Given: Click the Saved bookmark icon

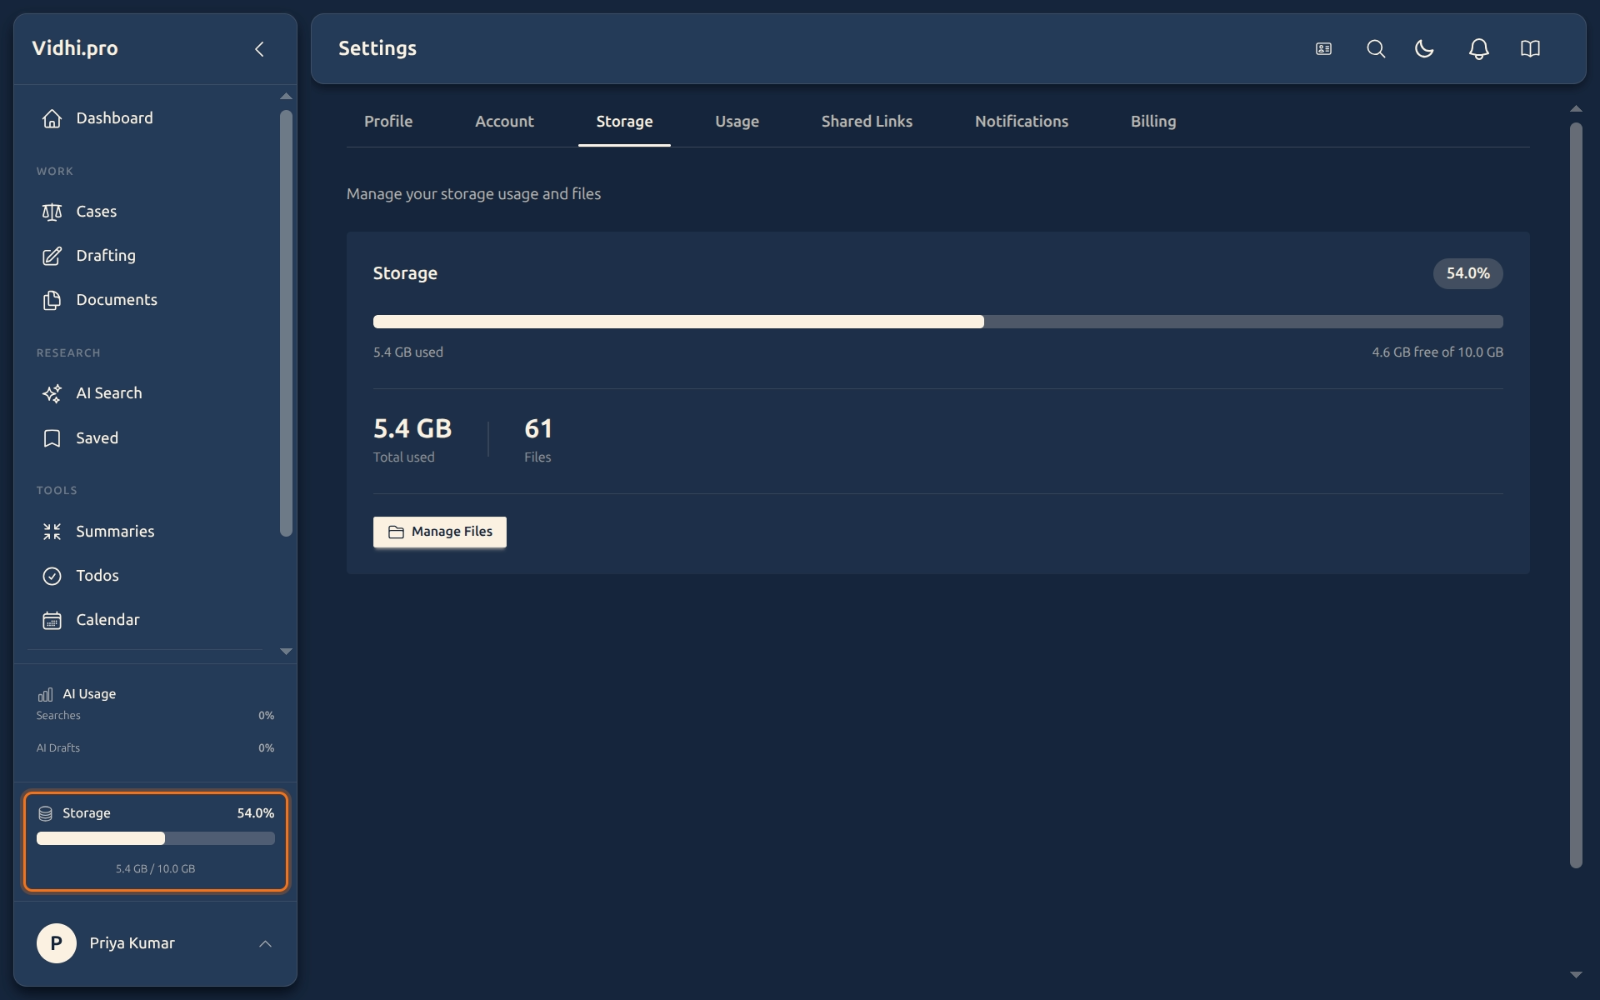Looking at the screenshot, I should click(52, 438).
